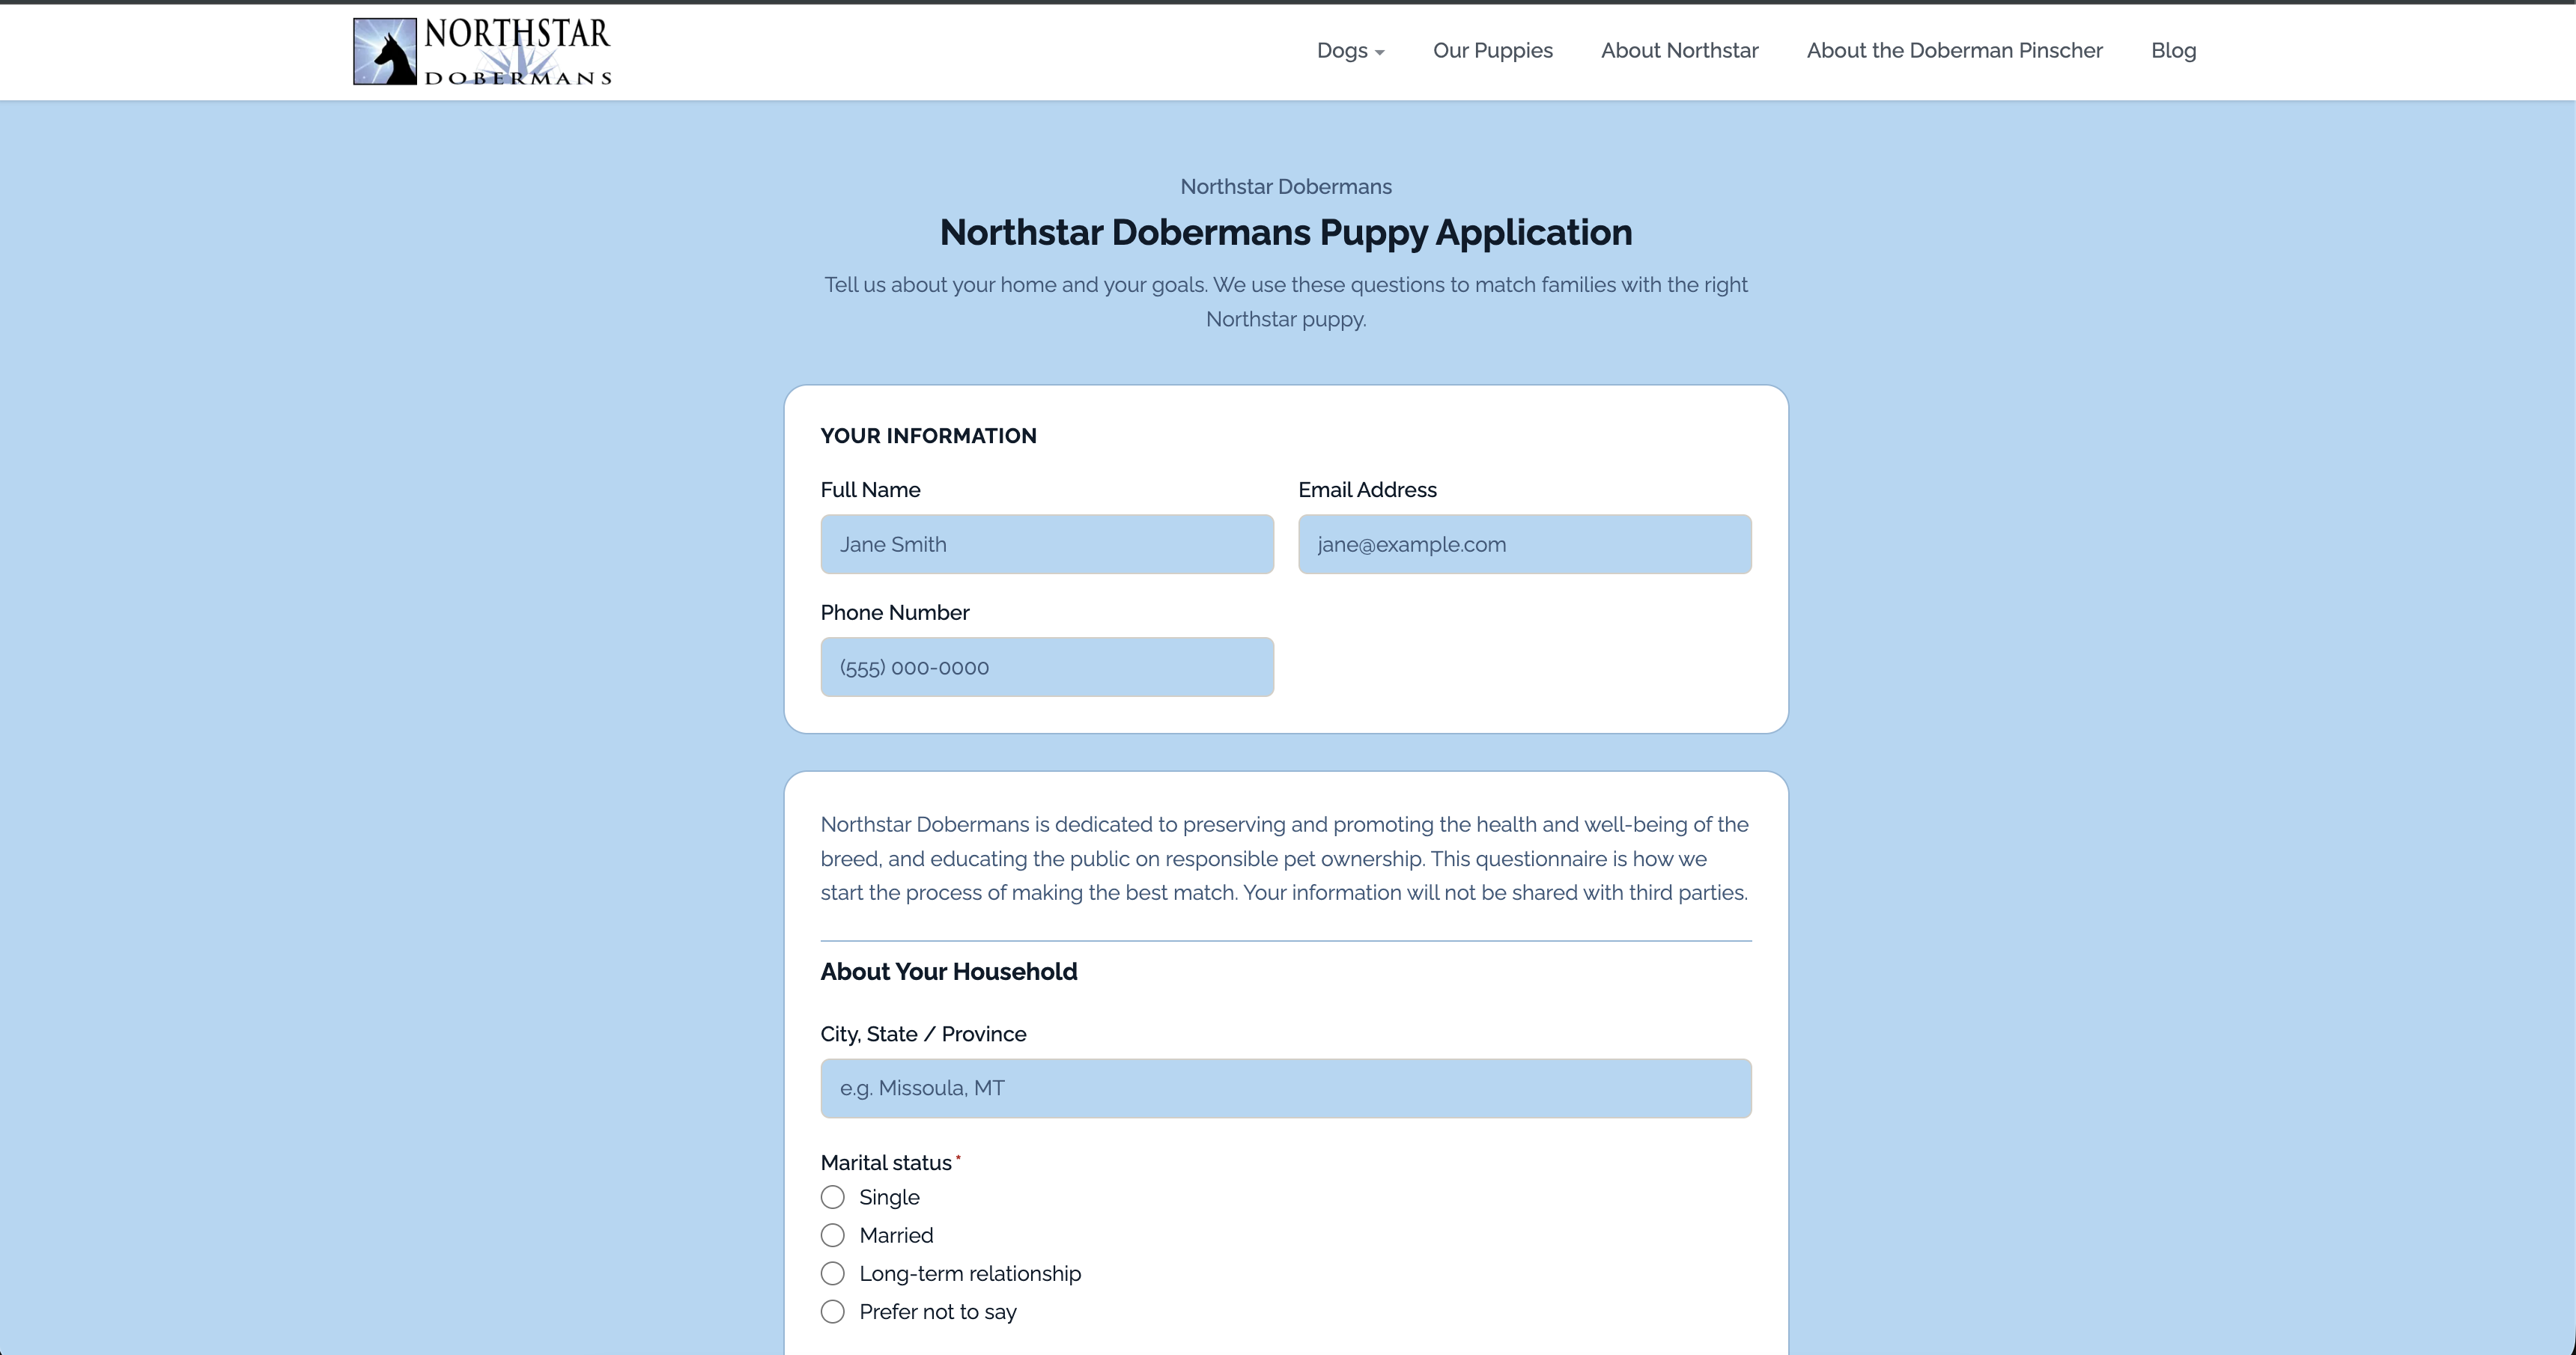
Task: Select the Single marital status option
Action: coord(832,1197)
